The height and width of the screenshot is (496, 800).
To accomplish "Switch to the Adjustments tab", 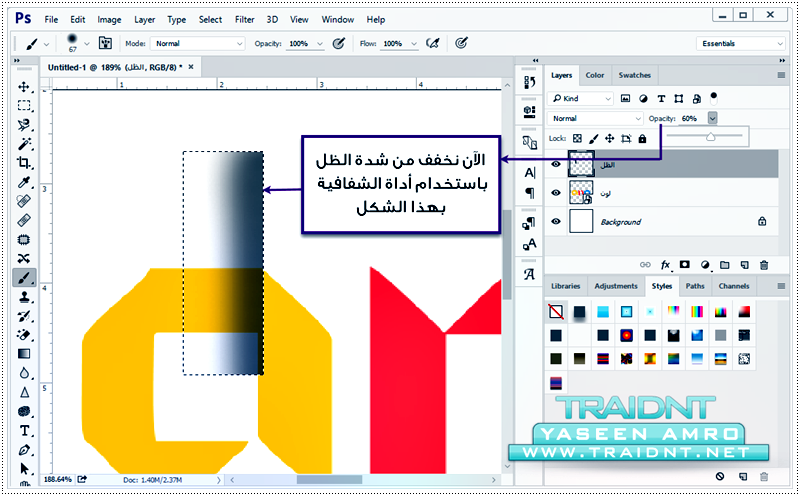I will tap(616, 286).
